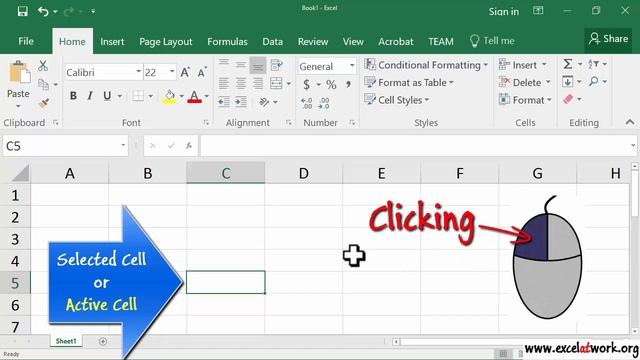The image size is (640, 360).
Task: Increase font size with large A icon
Action: (x=185, y=72)
